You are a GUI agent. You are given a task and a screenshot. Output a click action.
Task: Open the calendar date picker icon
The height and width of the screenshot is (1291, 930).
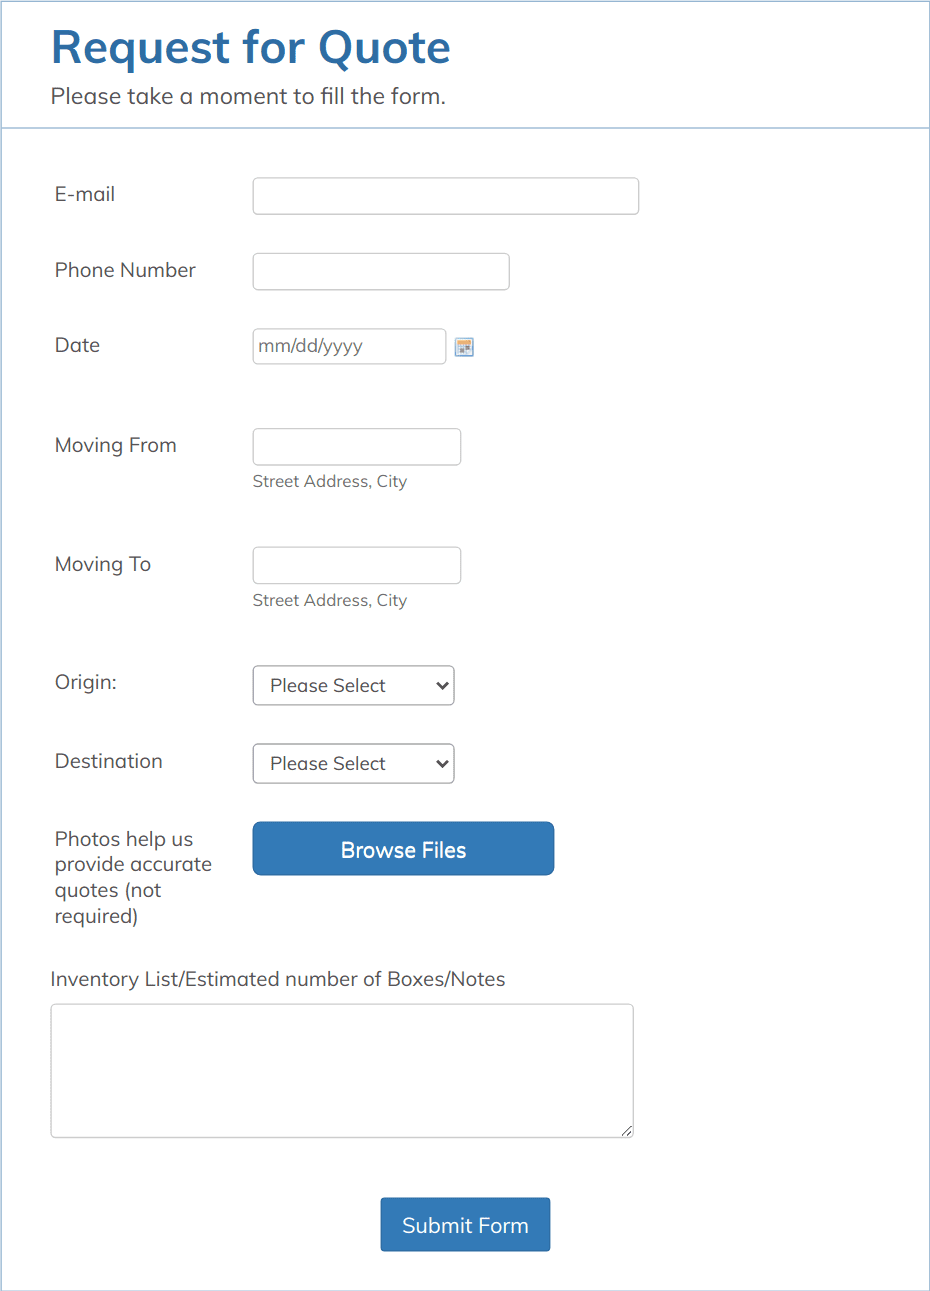point(463,347)
